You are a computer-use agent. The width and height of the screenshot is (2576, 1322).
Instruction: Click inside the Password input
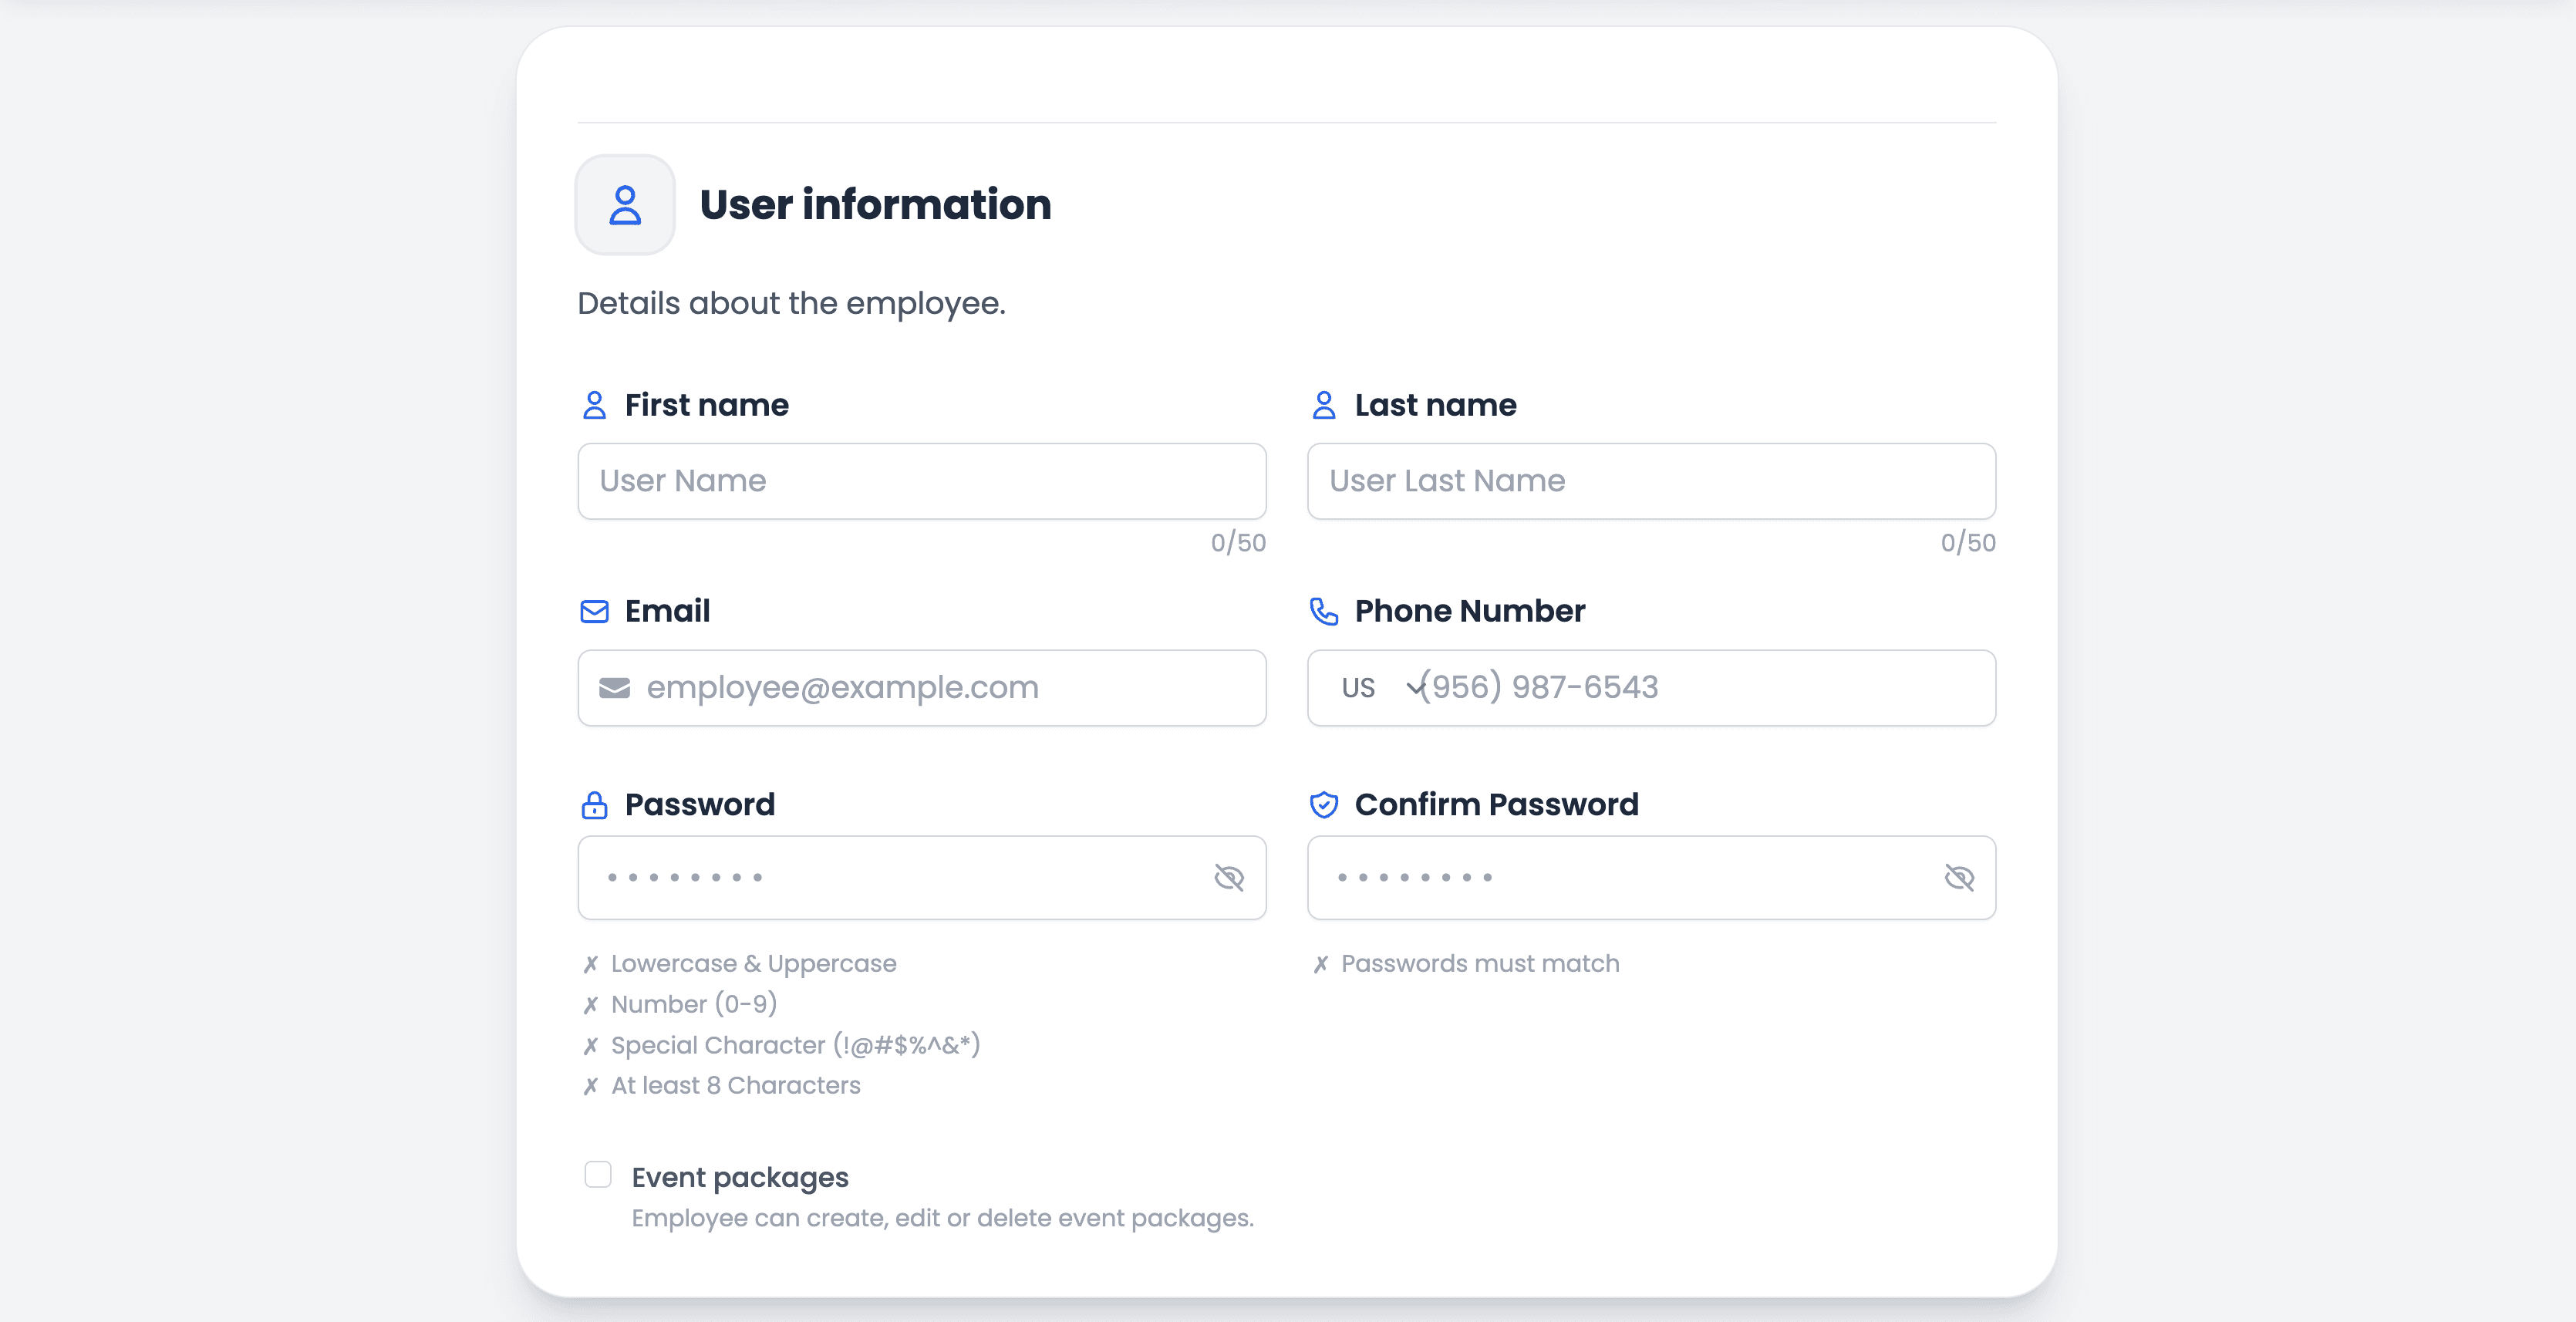coord(900,878)
